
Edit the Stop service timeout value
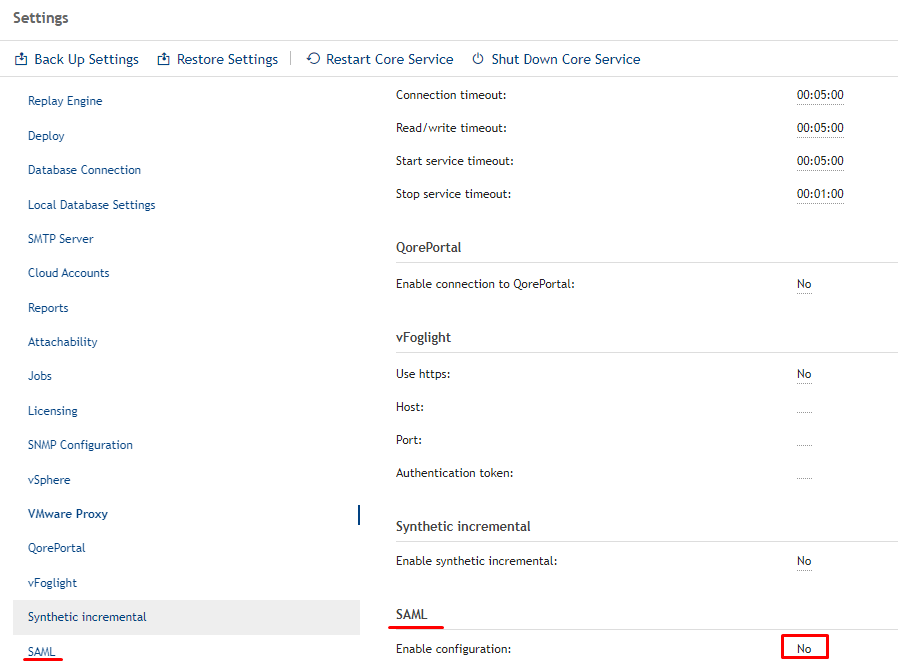[820, 194]
